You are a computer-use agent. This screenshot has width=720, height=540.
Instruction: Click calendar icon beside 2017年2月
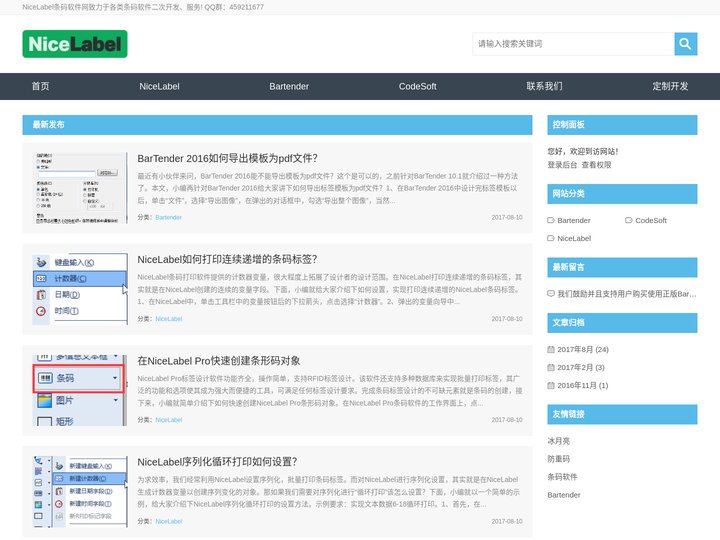pyautogui.click(x=551, y=367)
